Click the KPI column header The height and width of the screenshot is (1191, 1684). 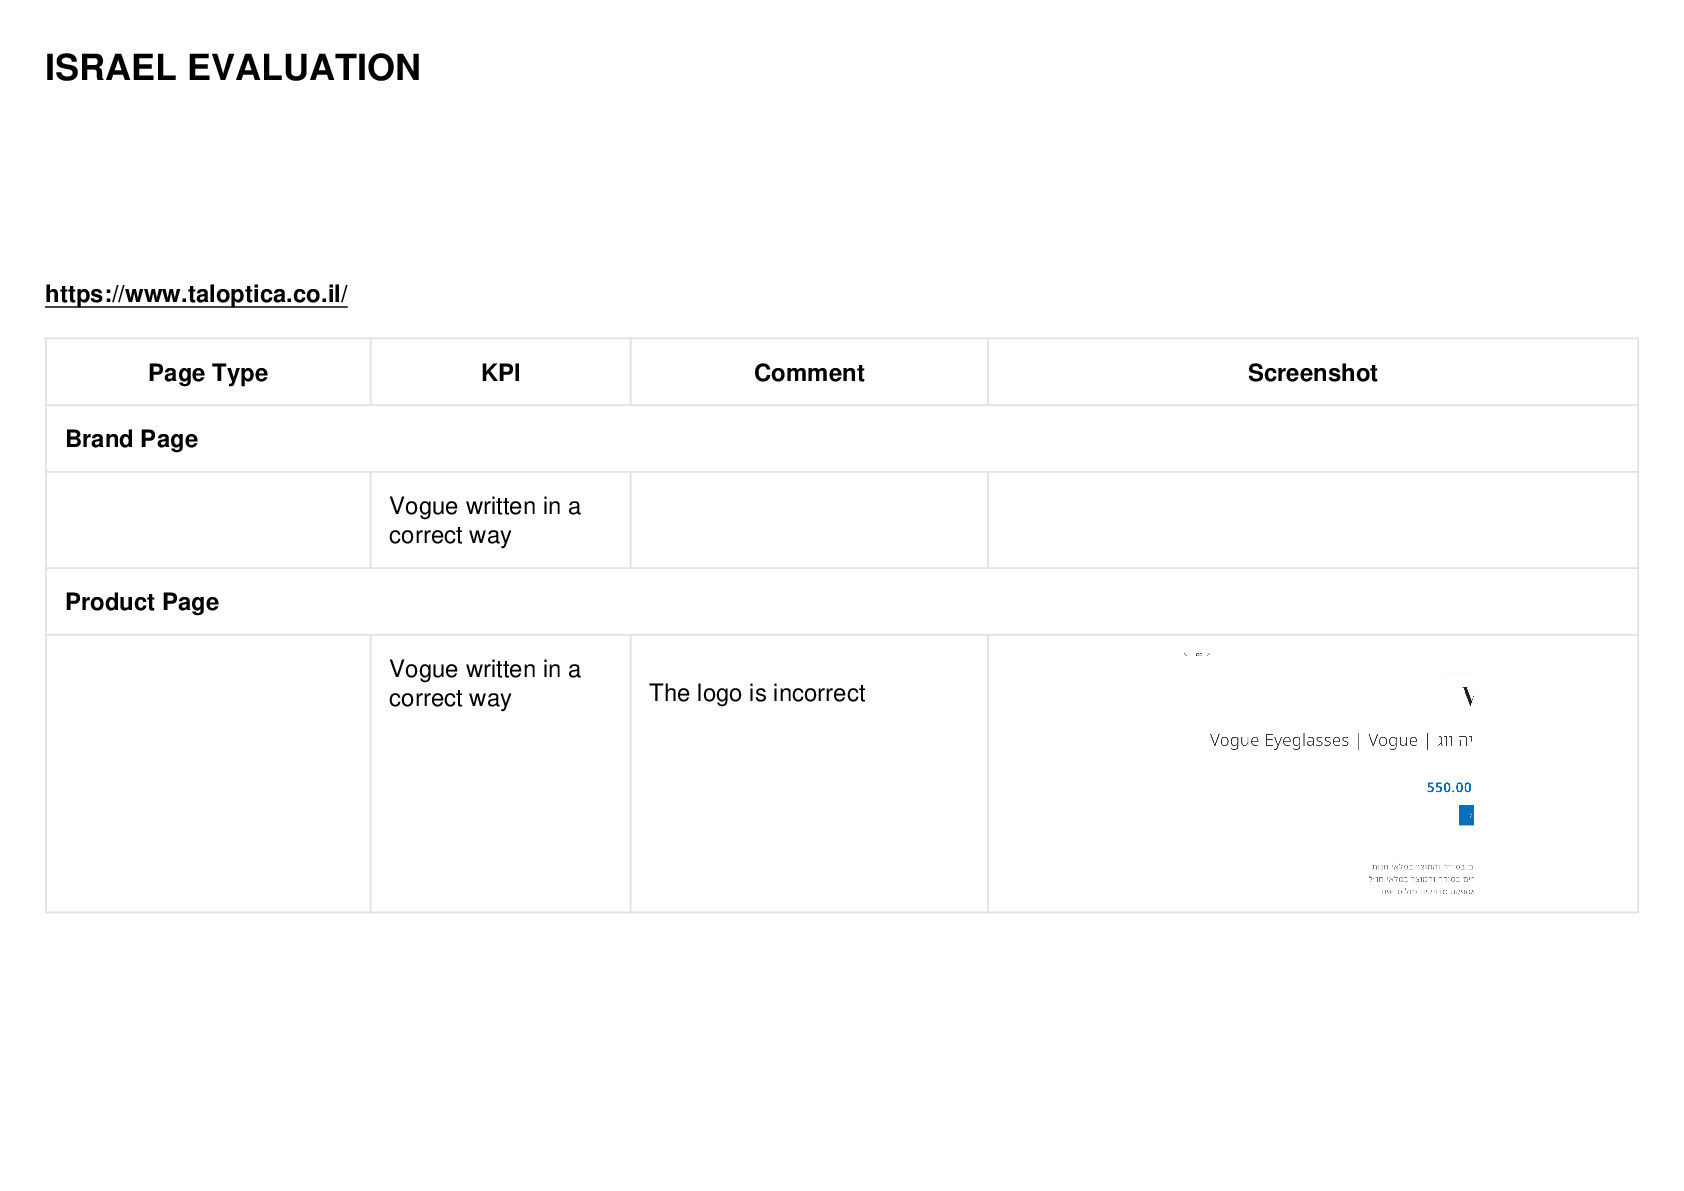[500, 372]
